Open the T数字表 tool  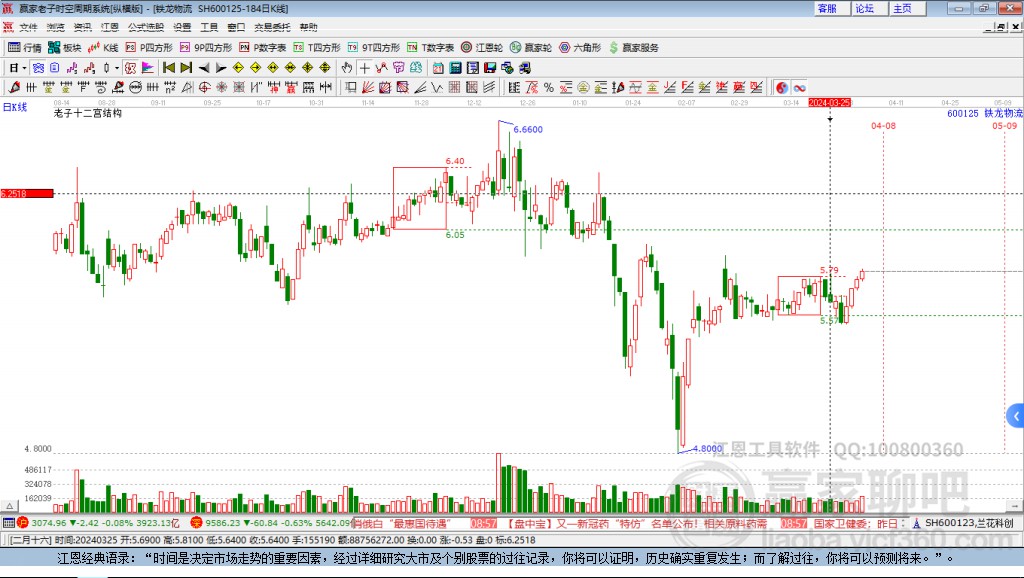click(430, 47)
